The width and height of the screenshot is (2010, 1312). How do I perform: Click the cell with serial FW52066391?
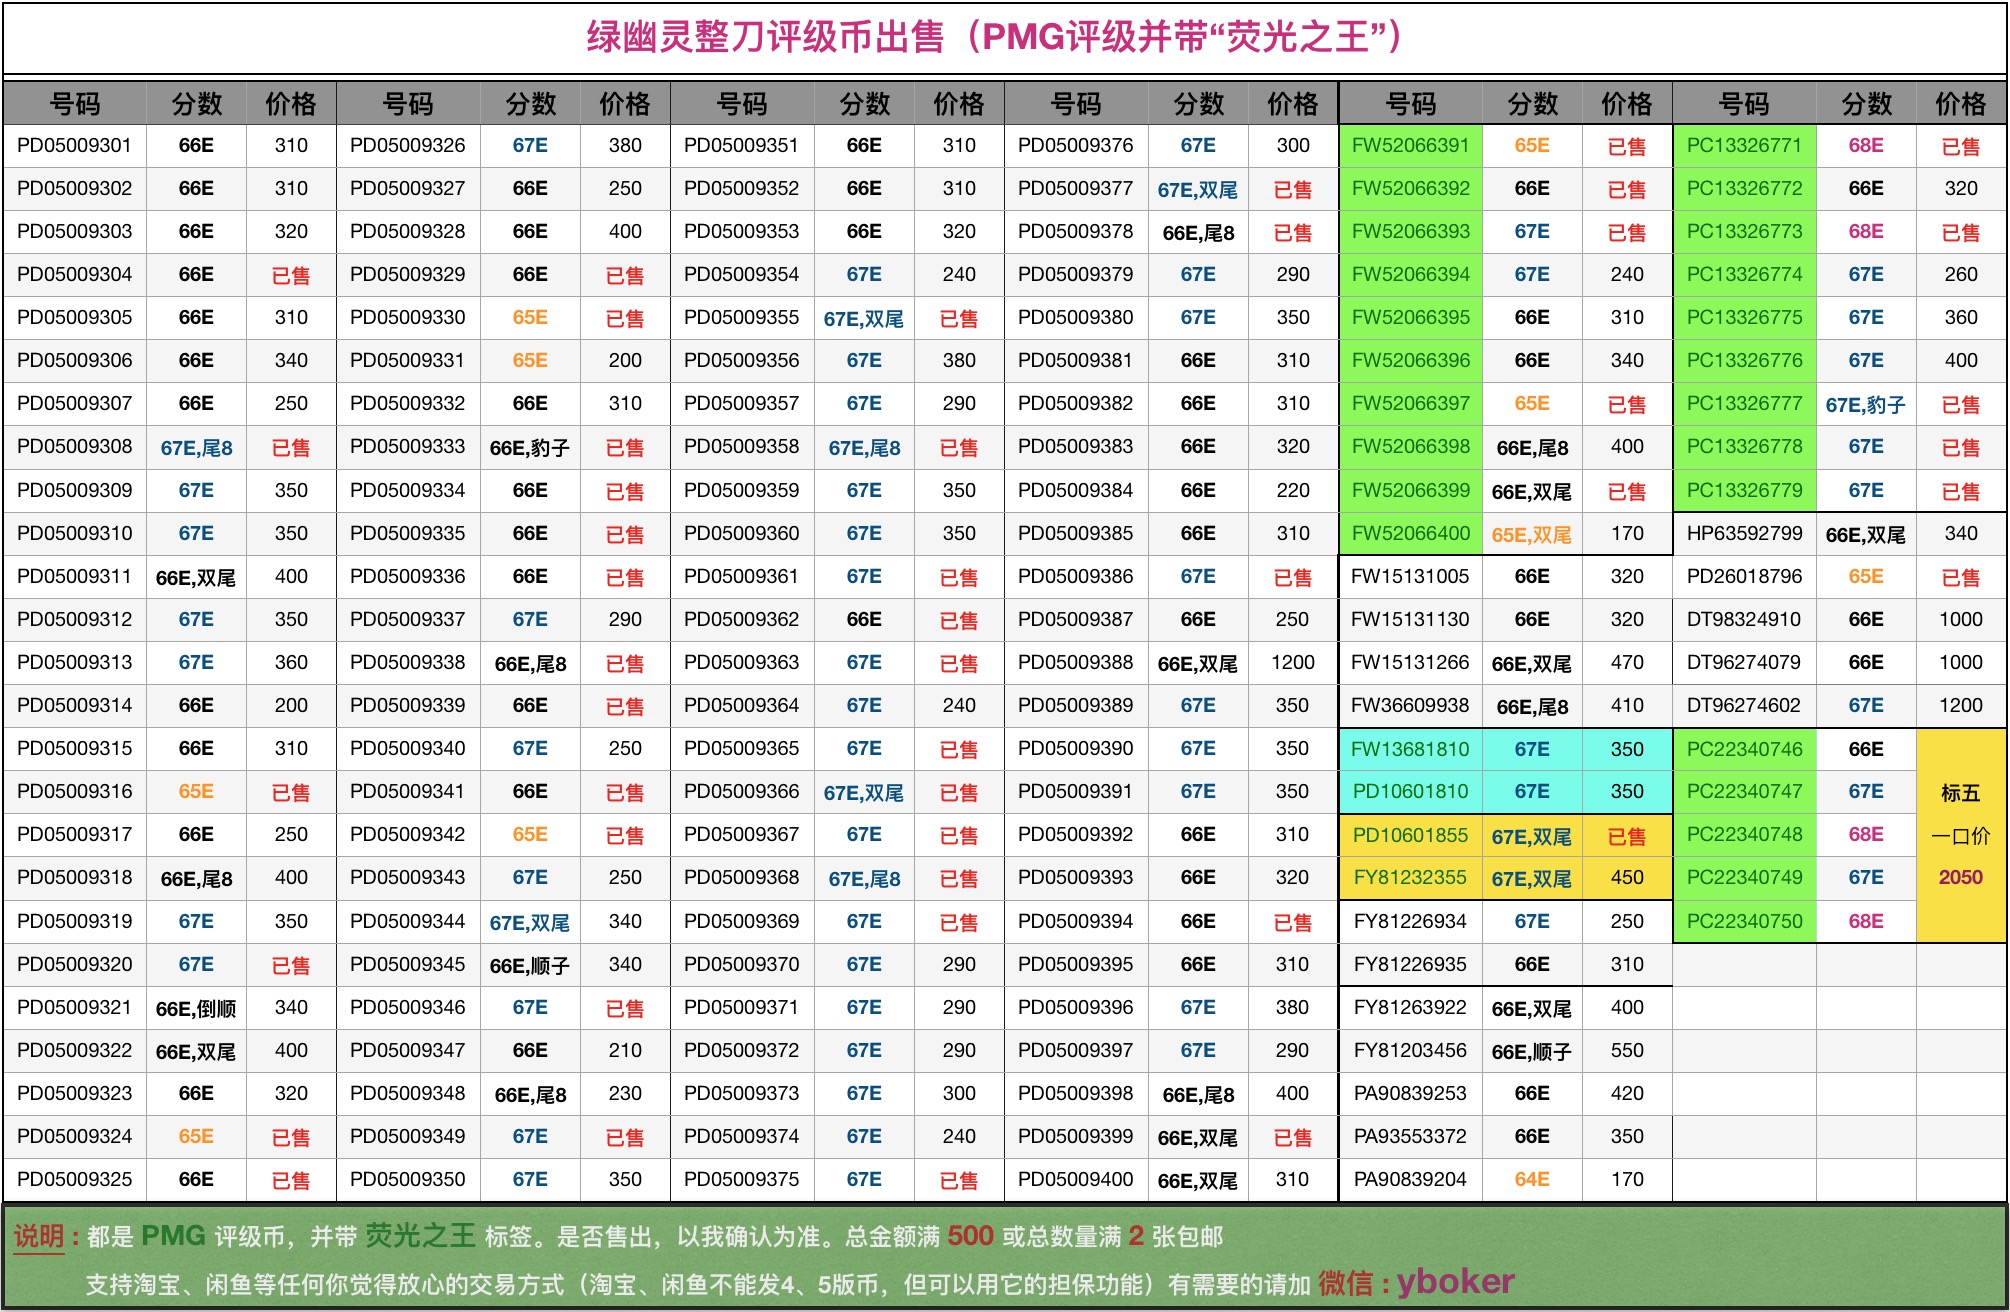1410,146
